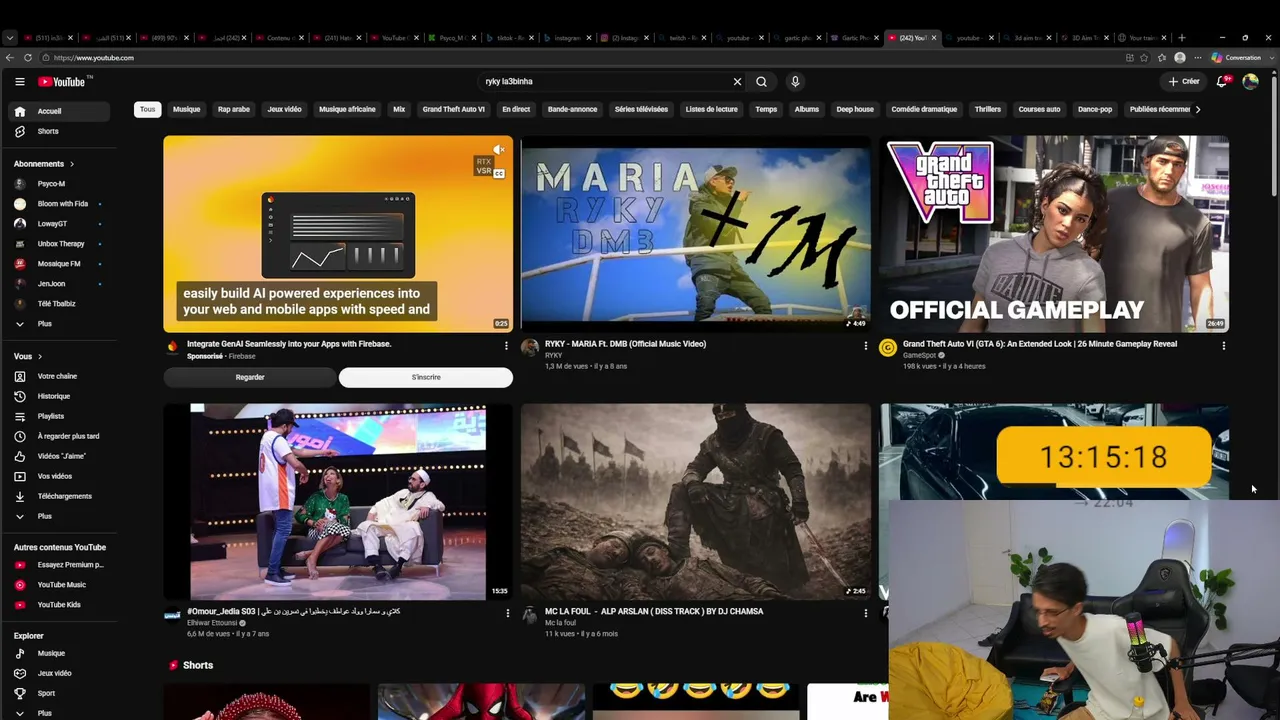
Task: Start voice search with the microphone icon
Action: tap(795, 82)
